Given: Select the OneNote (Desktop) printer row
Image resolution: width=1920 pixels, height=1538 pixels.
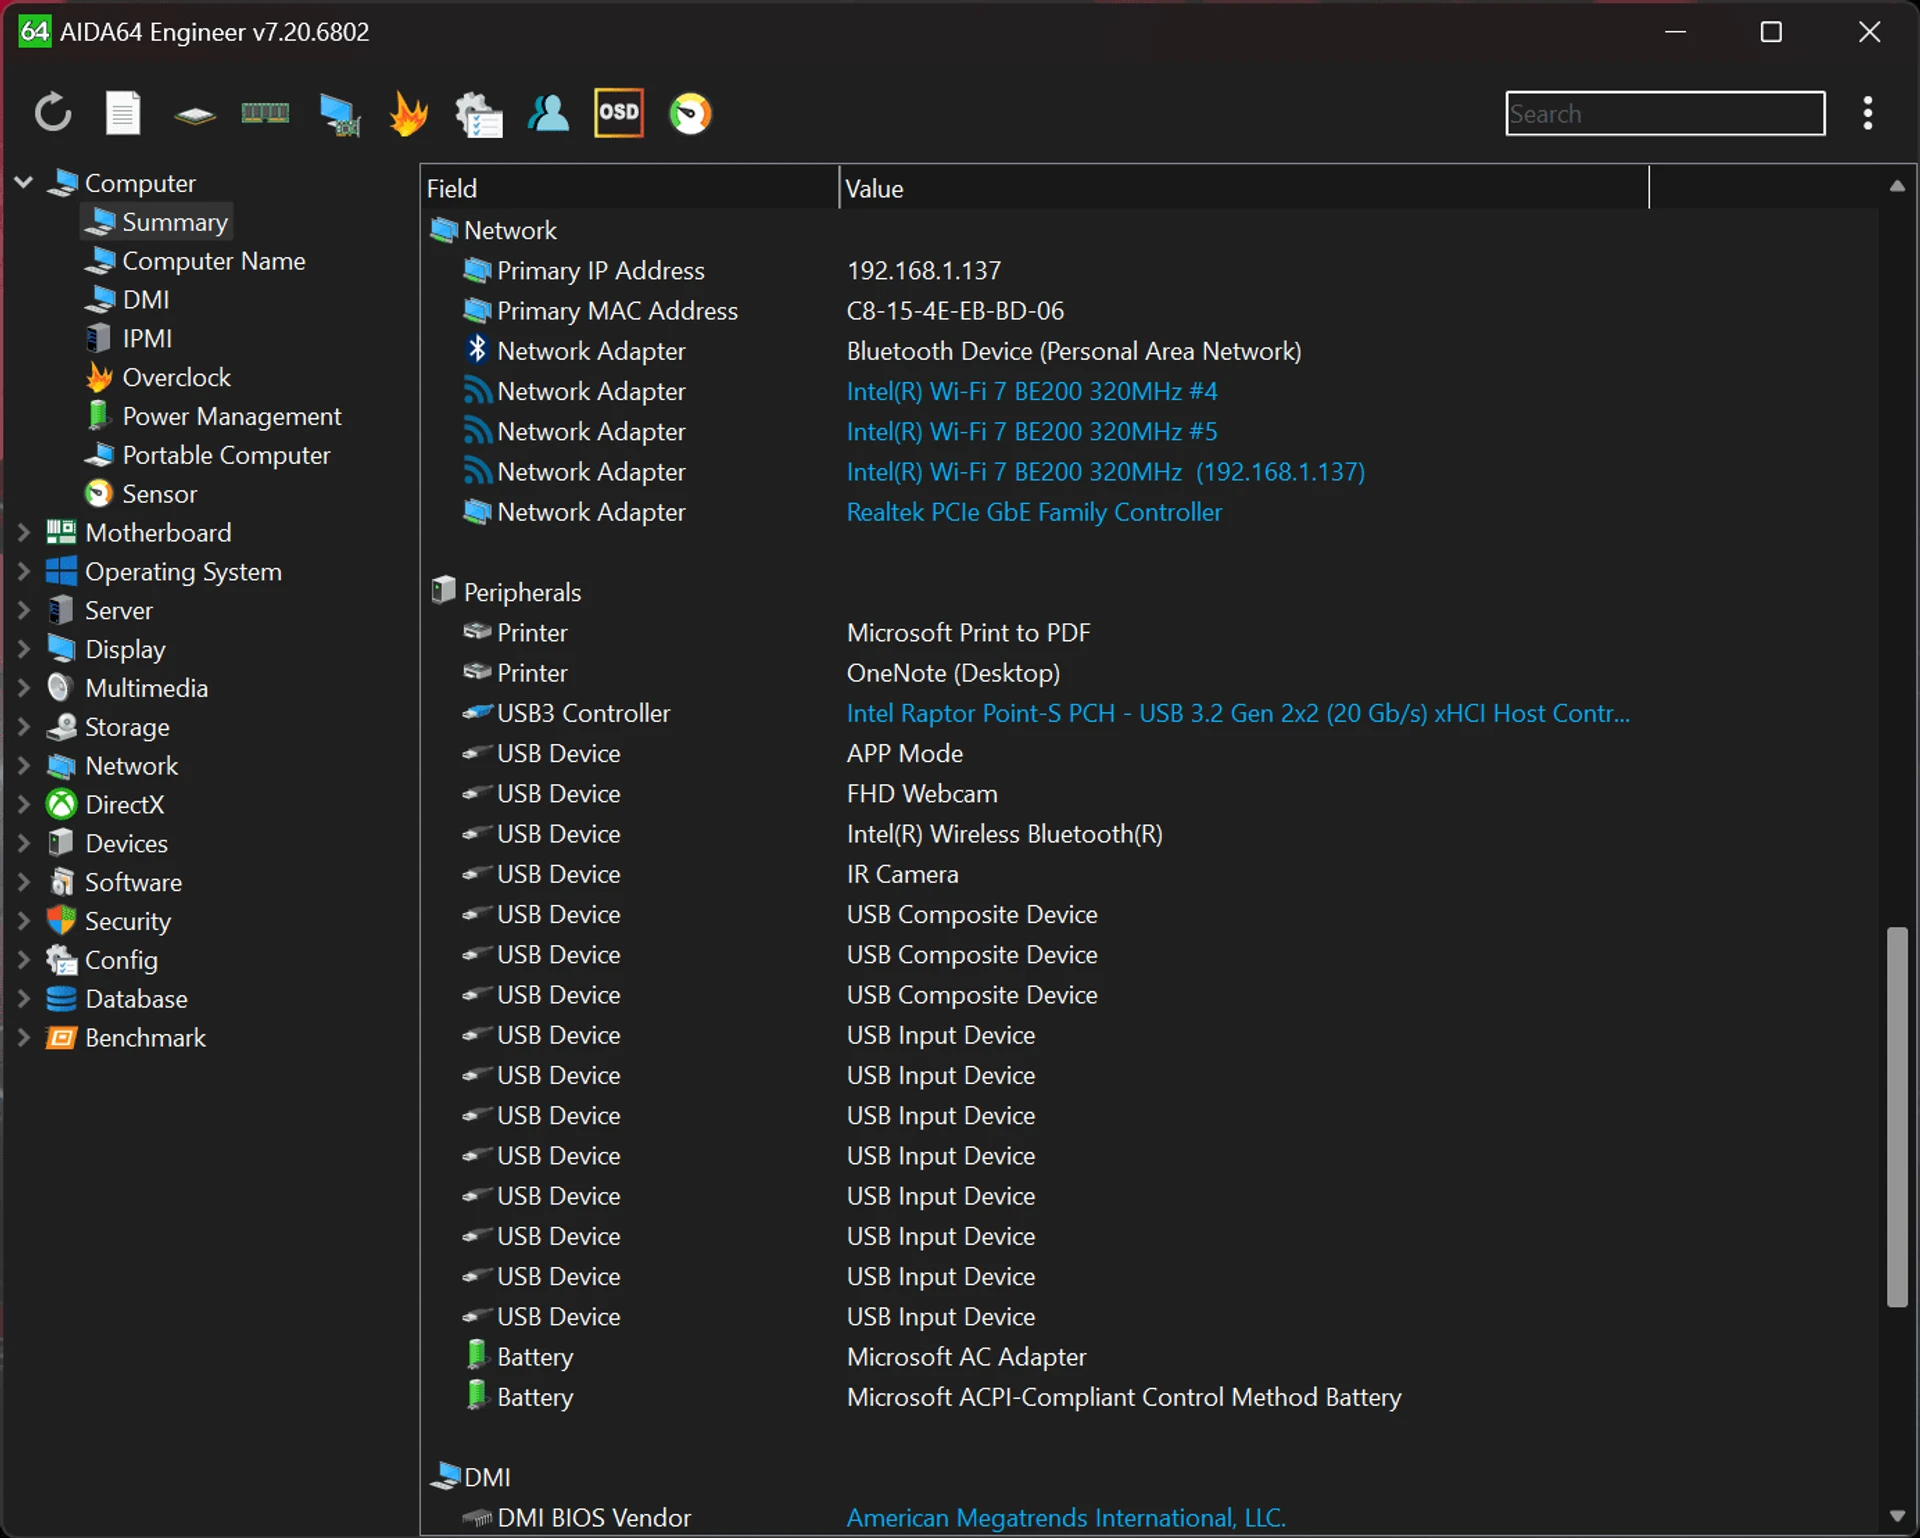Looking at the screenshot, I should tap(1150, 673).
